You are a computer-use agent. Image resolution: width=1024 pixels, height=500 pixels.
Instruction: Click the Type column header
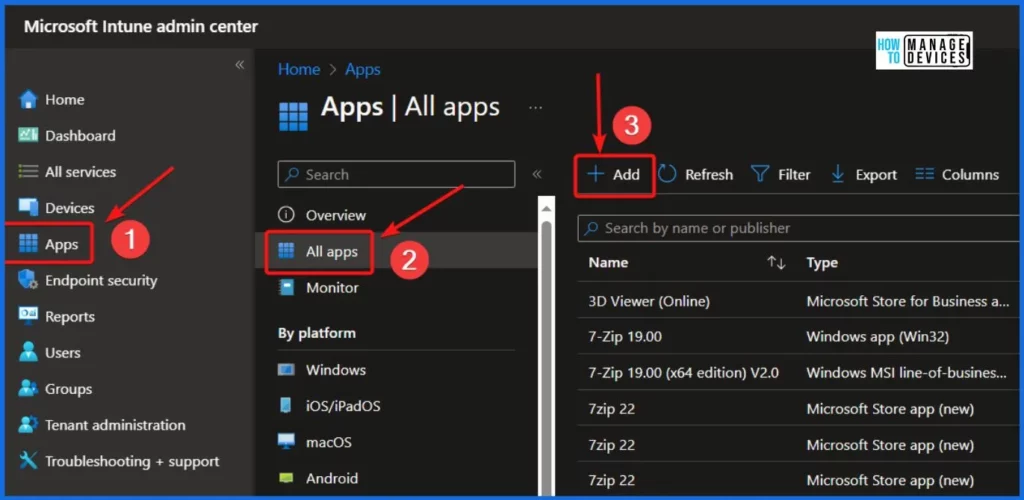(822, 262)
